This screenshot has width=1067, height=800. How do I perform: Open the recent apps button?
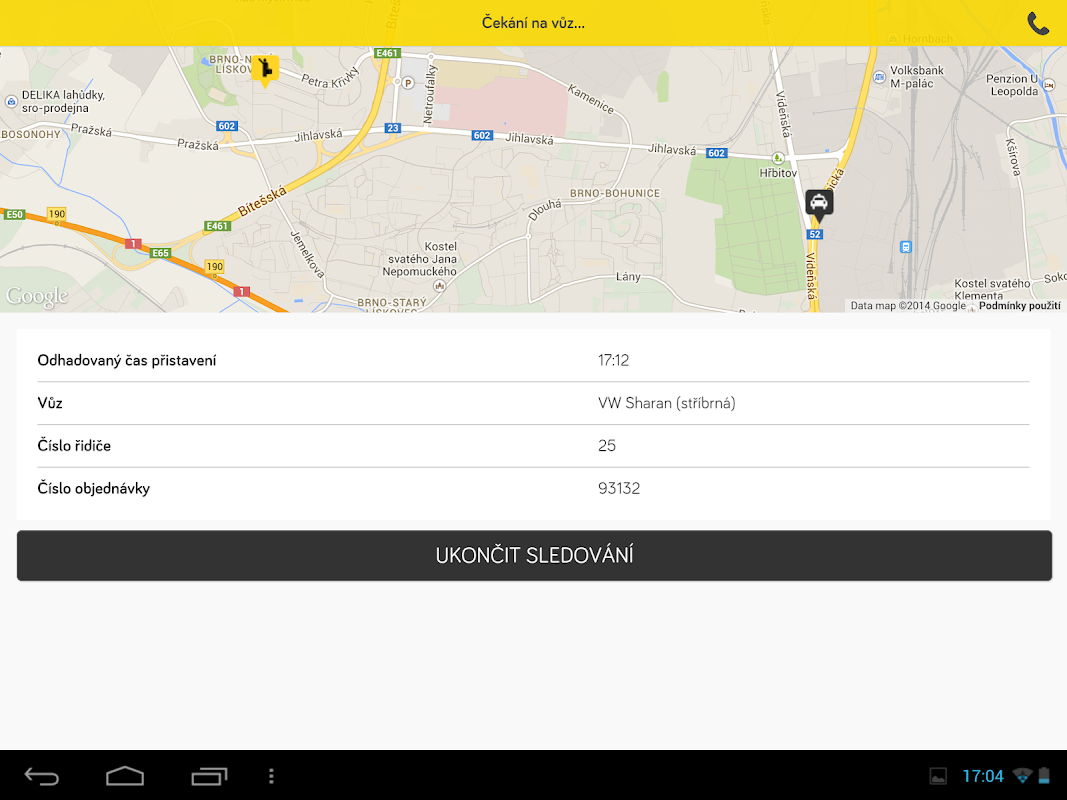(209, 776)
